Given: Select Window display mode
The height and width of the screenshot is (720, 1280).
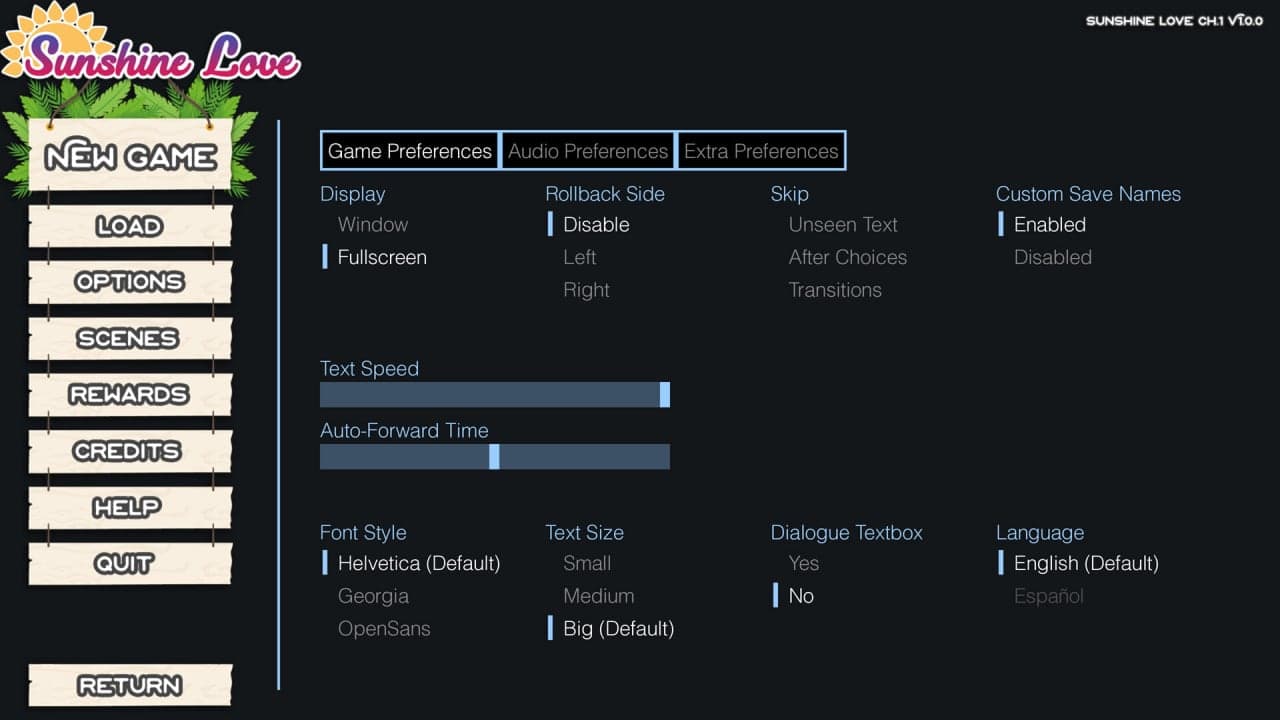Looking at the screenshot, I should coord(372,224).
